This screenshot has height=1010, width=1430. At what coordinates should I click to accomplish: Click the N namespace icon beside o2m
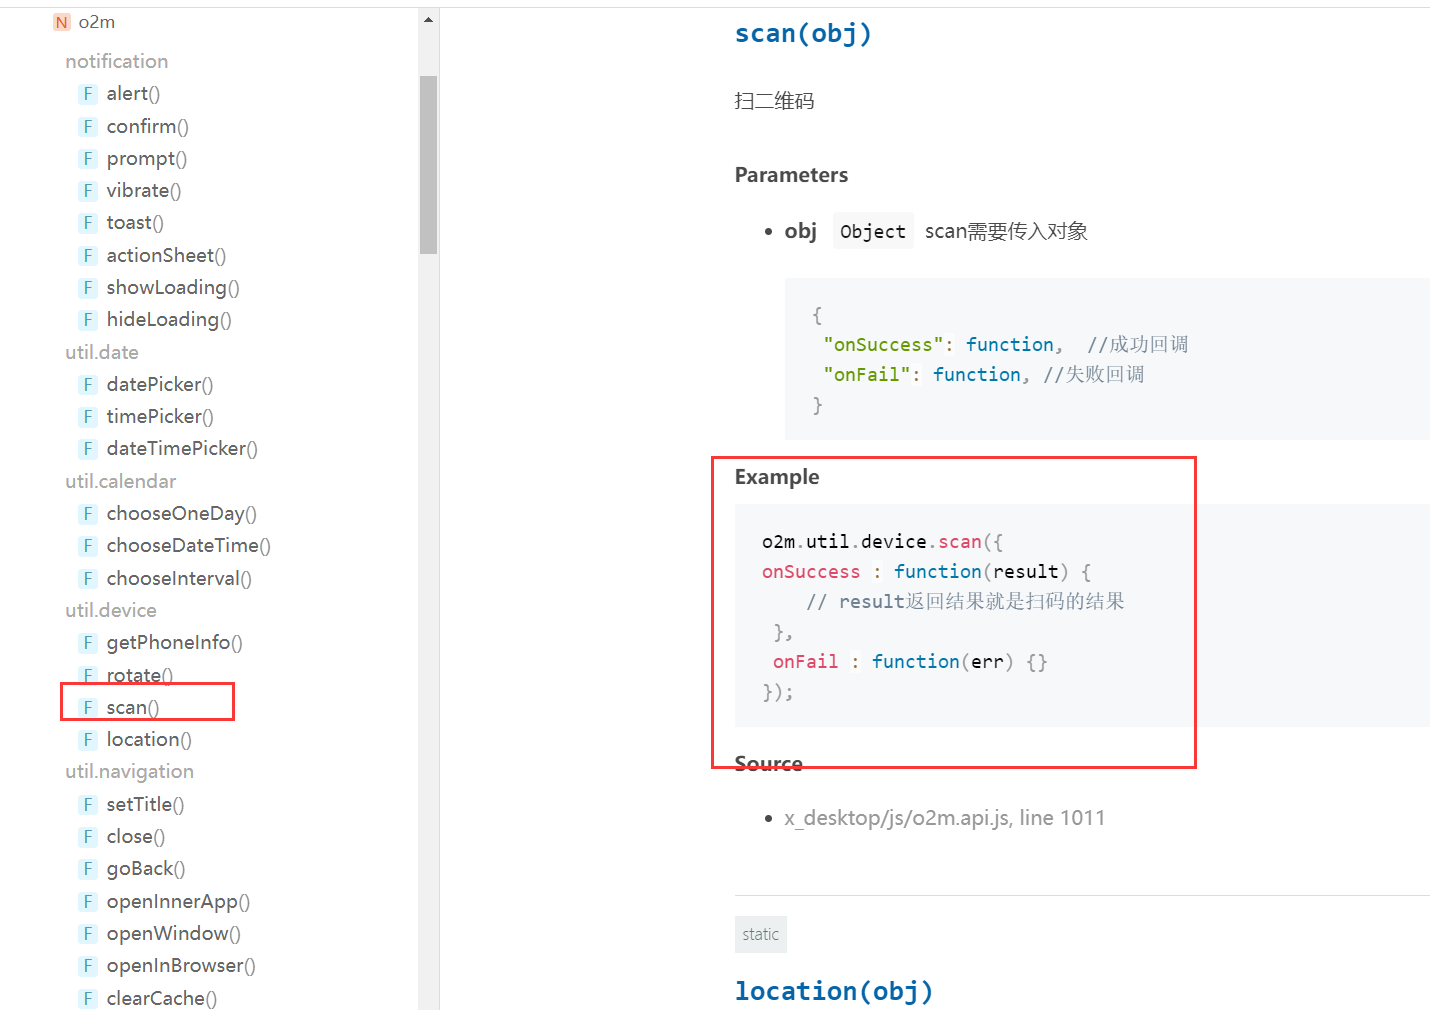coord(62,22)
